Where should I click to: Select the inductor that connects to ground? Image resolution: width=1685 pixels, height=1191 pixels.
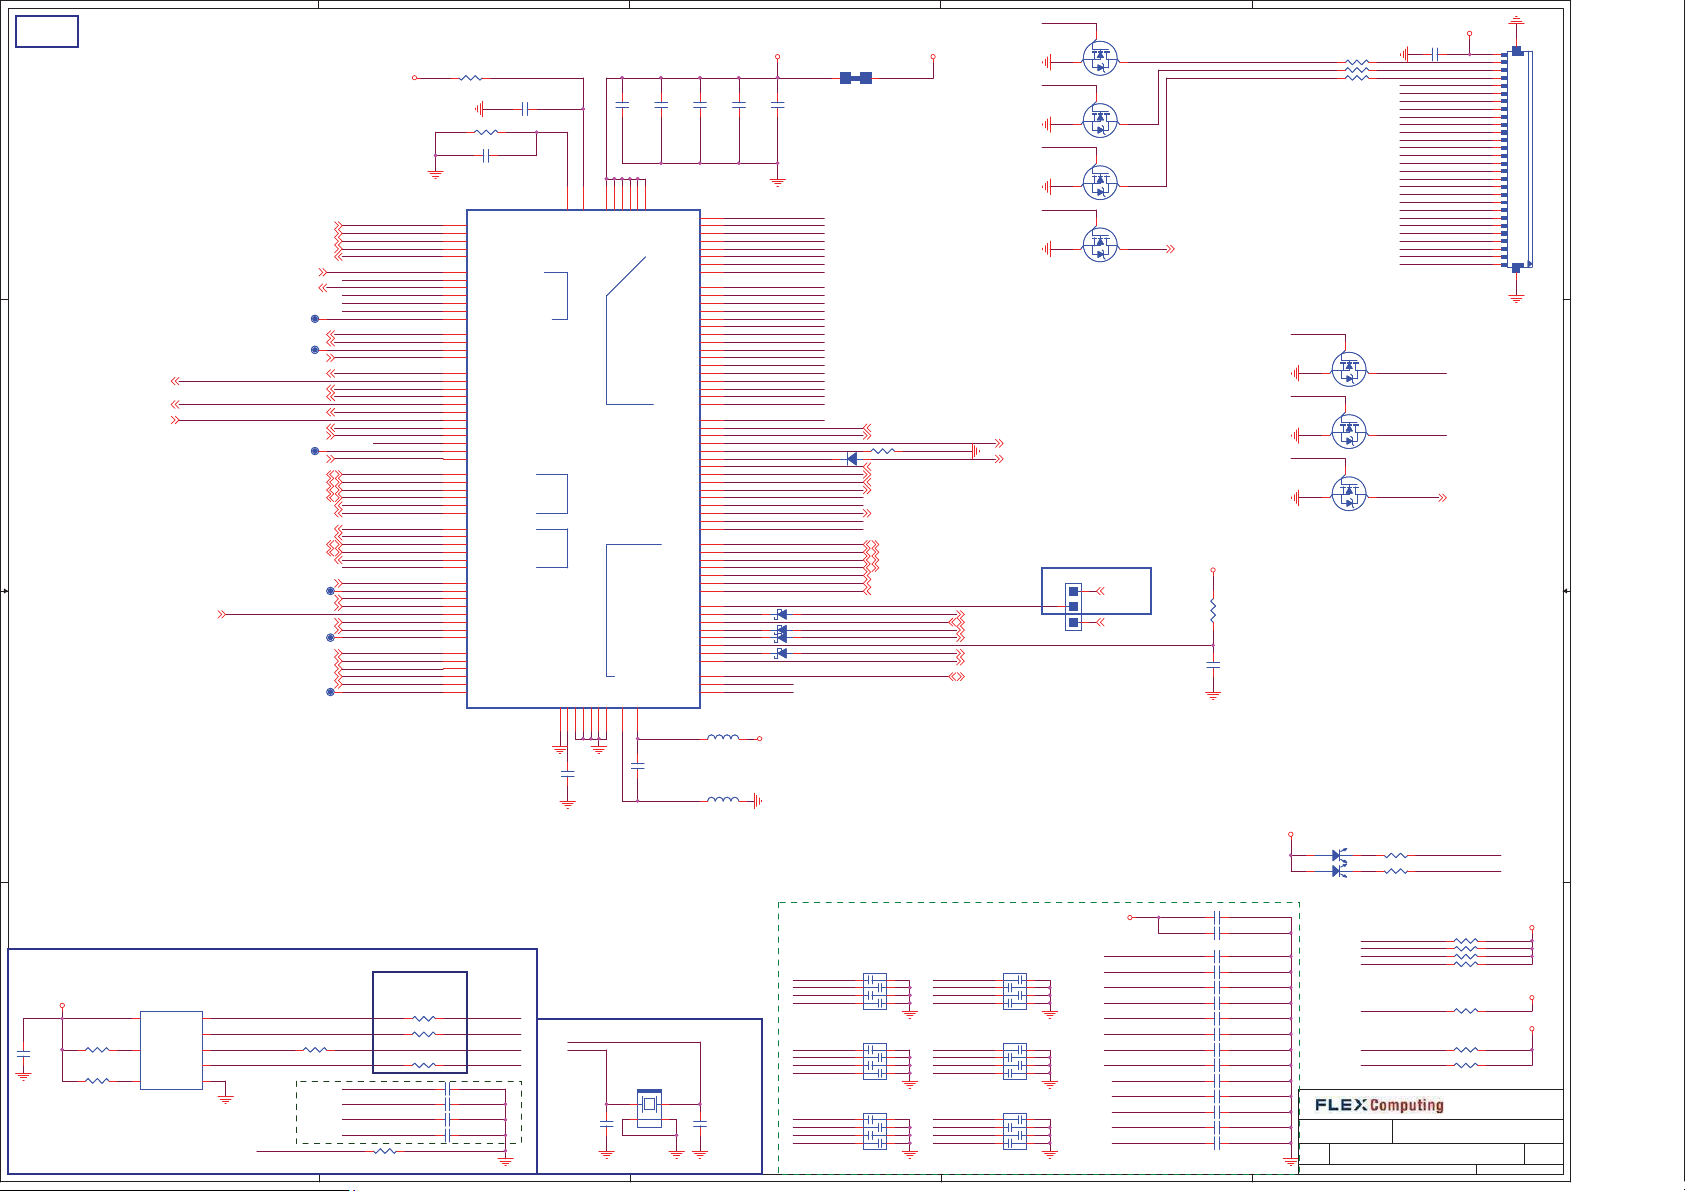[723, 800]
